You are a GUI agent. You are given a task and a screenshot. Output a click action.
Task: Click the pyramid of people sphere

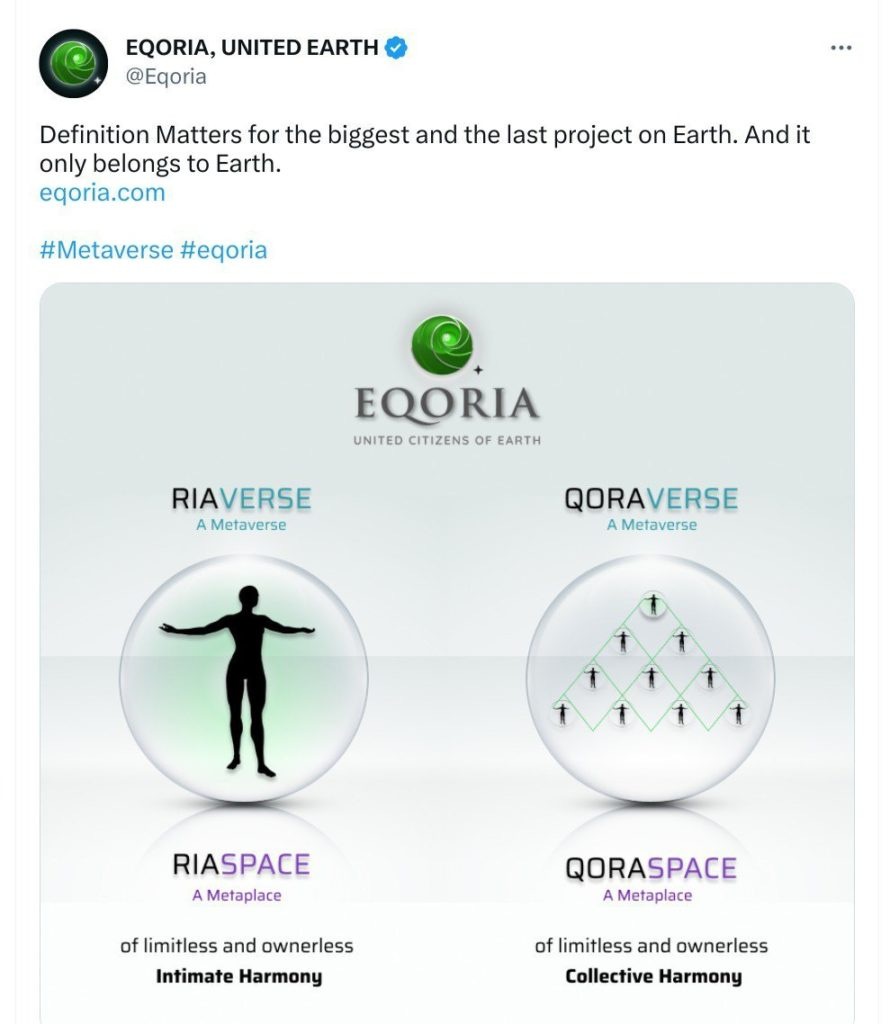pos(650,678)
